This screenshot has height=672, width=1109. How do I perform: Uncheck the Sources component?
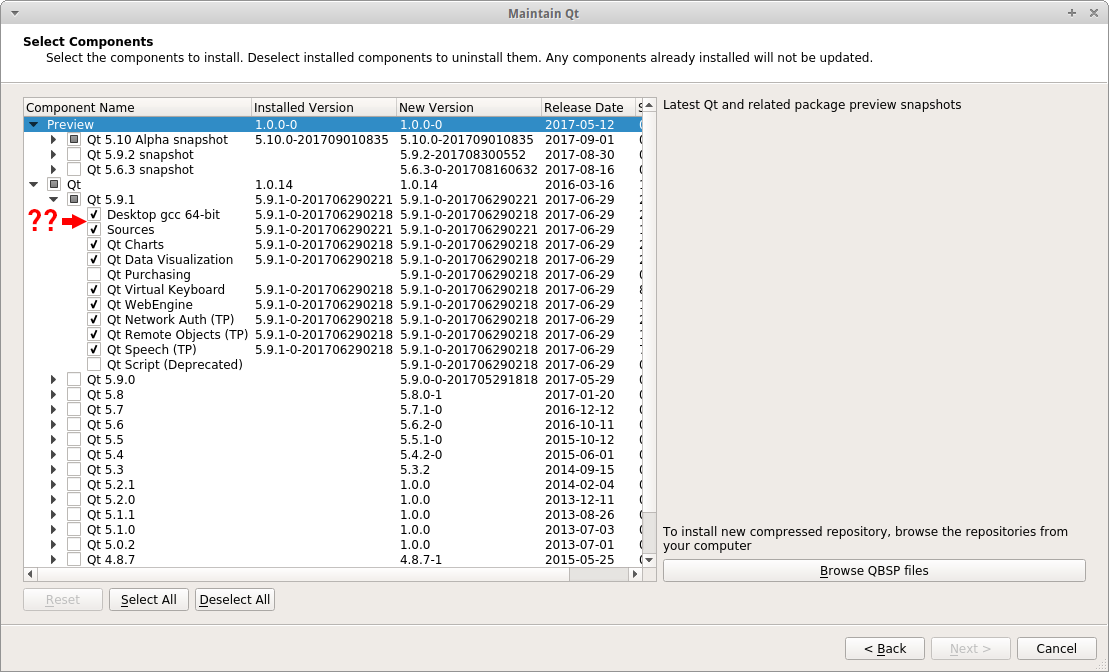coord(94,229)
